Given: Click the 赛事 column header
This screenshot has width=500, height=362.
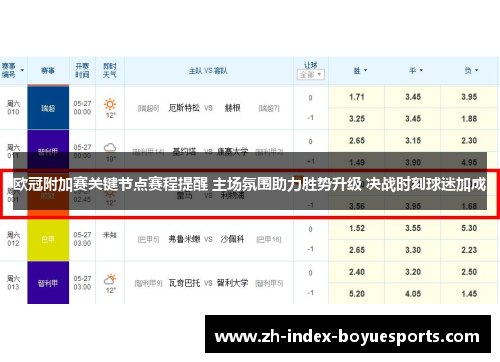Looking at the screenshot, I should 48,71.
